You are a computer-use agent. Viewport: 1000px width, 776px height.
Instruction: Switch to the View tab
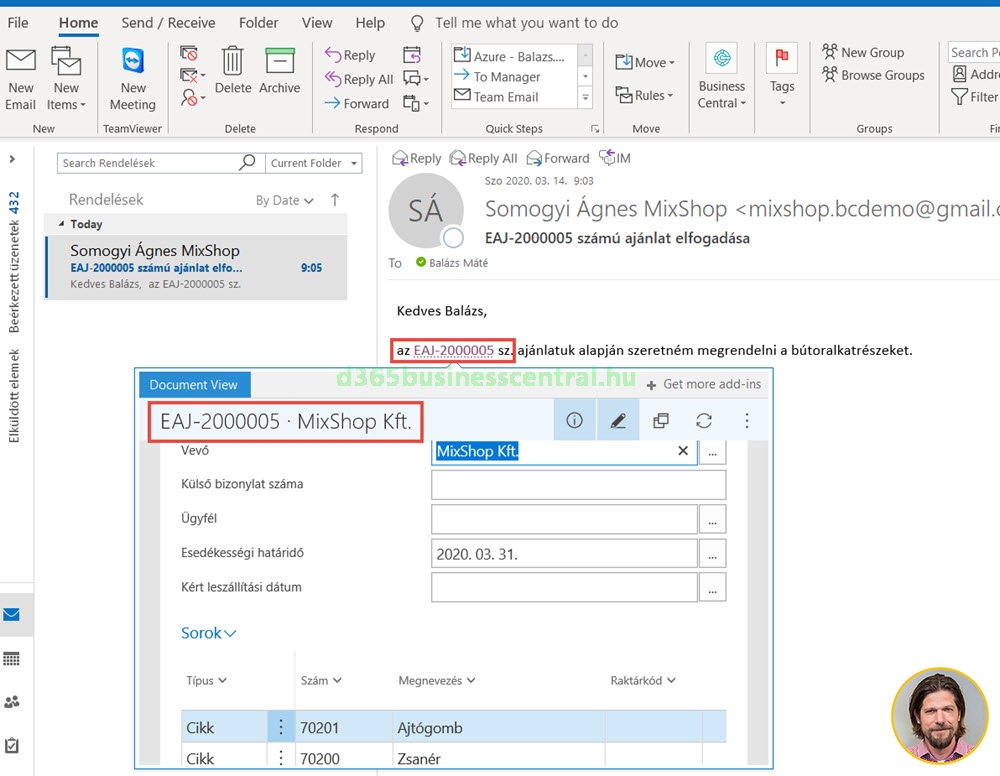[x=317, y=23]
